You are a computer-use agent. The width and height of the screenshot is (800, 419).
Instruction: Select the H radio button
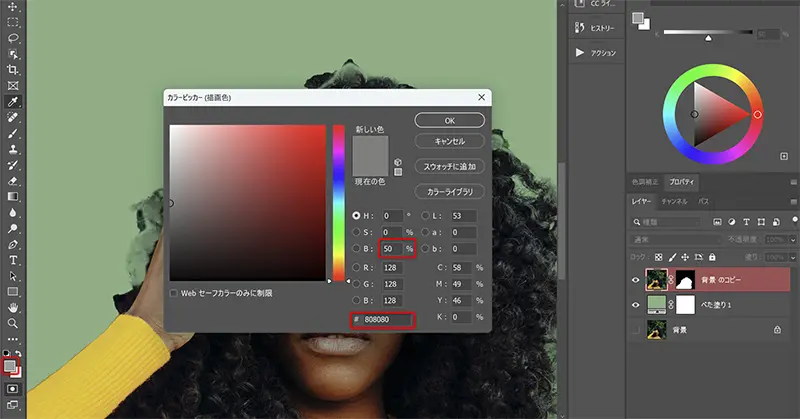pyautogui.click(x=356, y=216)
